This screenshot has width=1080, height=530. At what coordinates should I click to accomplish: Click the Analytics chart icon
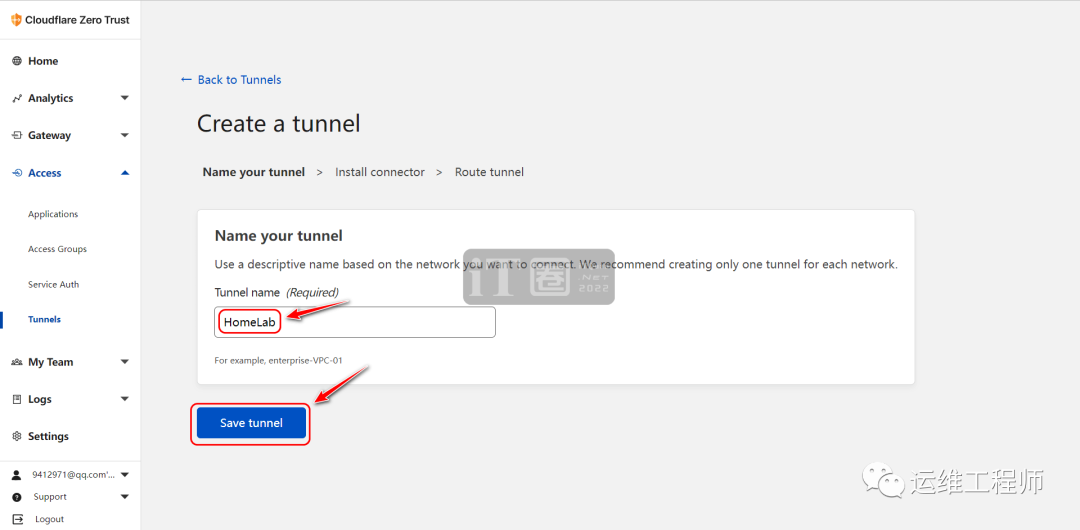point(17,99)
